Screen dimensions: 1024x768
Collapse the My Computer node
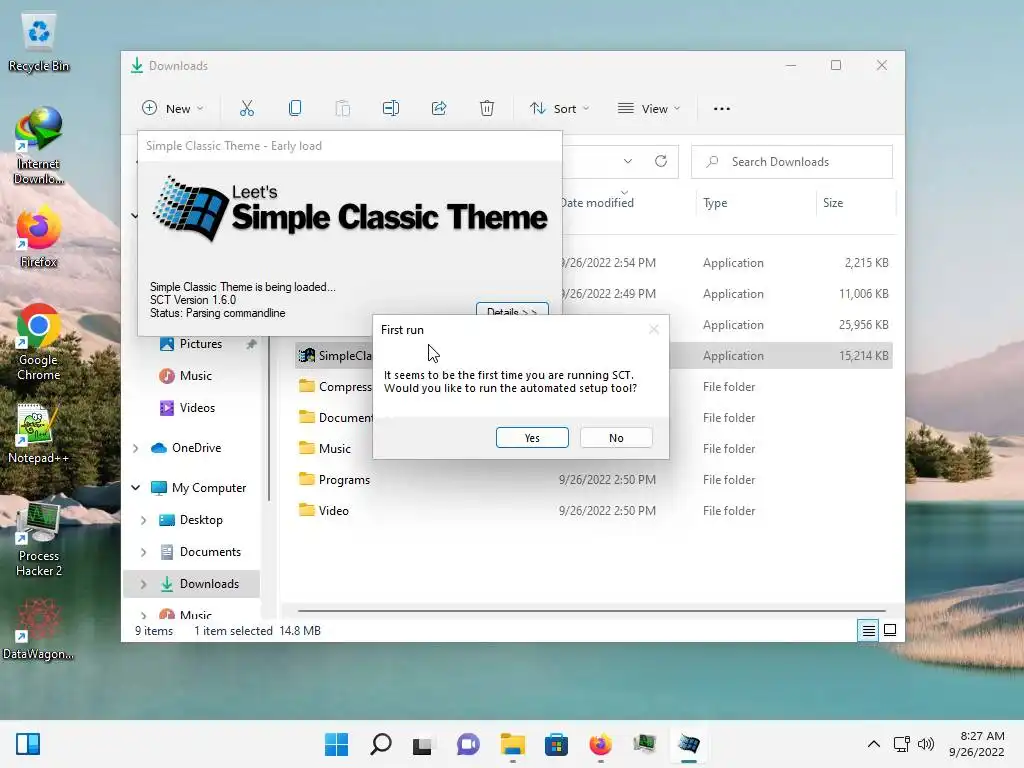[135, 488]
